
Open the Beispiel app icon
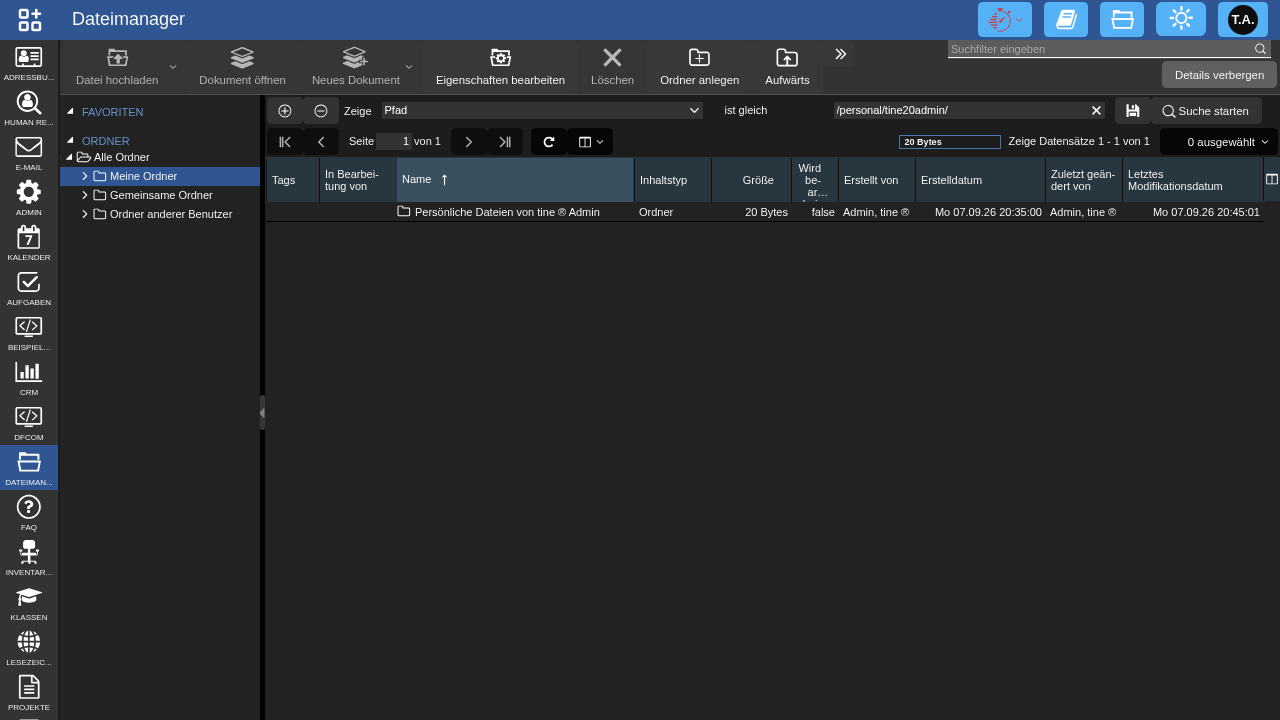click(x=29, y=333)
